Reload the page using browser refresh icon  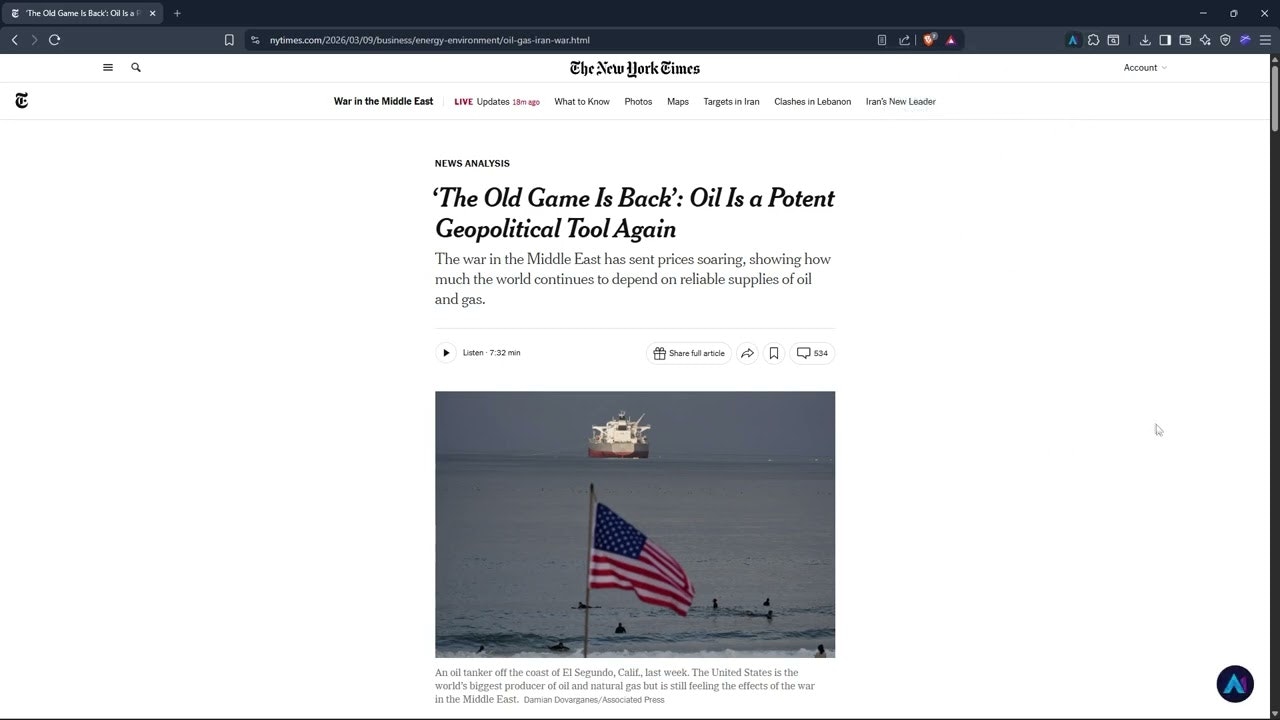point(54,40)
